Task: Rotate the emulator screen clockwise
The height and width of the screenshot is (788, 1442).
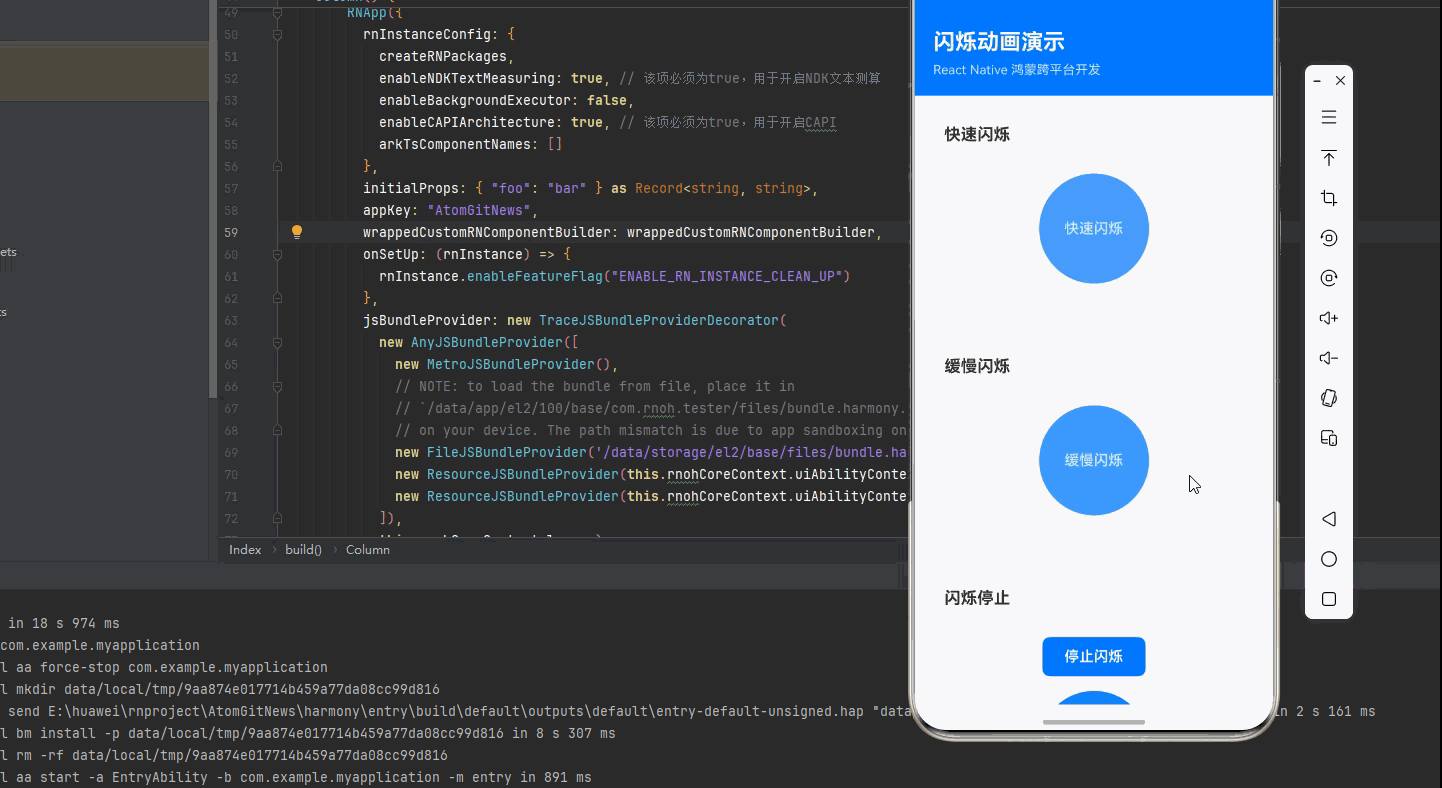Action: [1329, 278]
